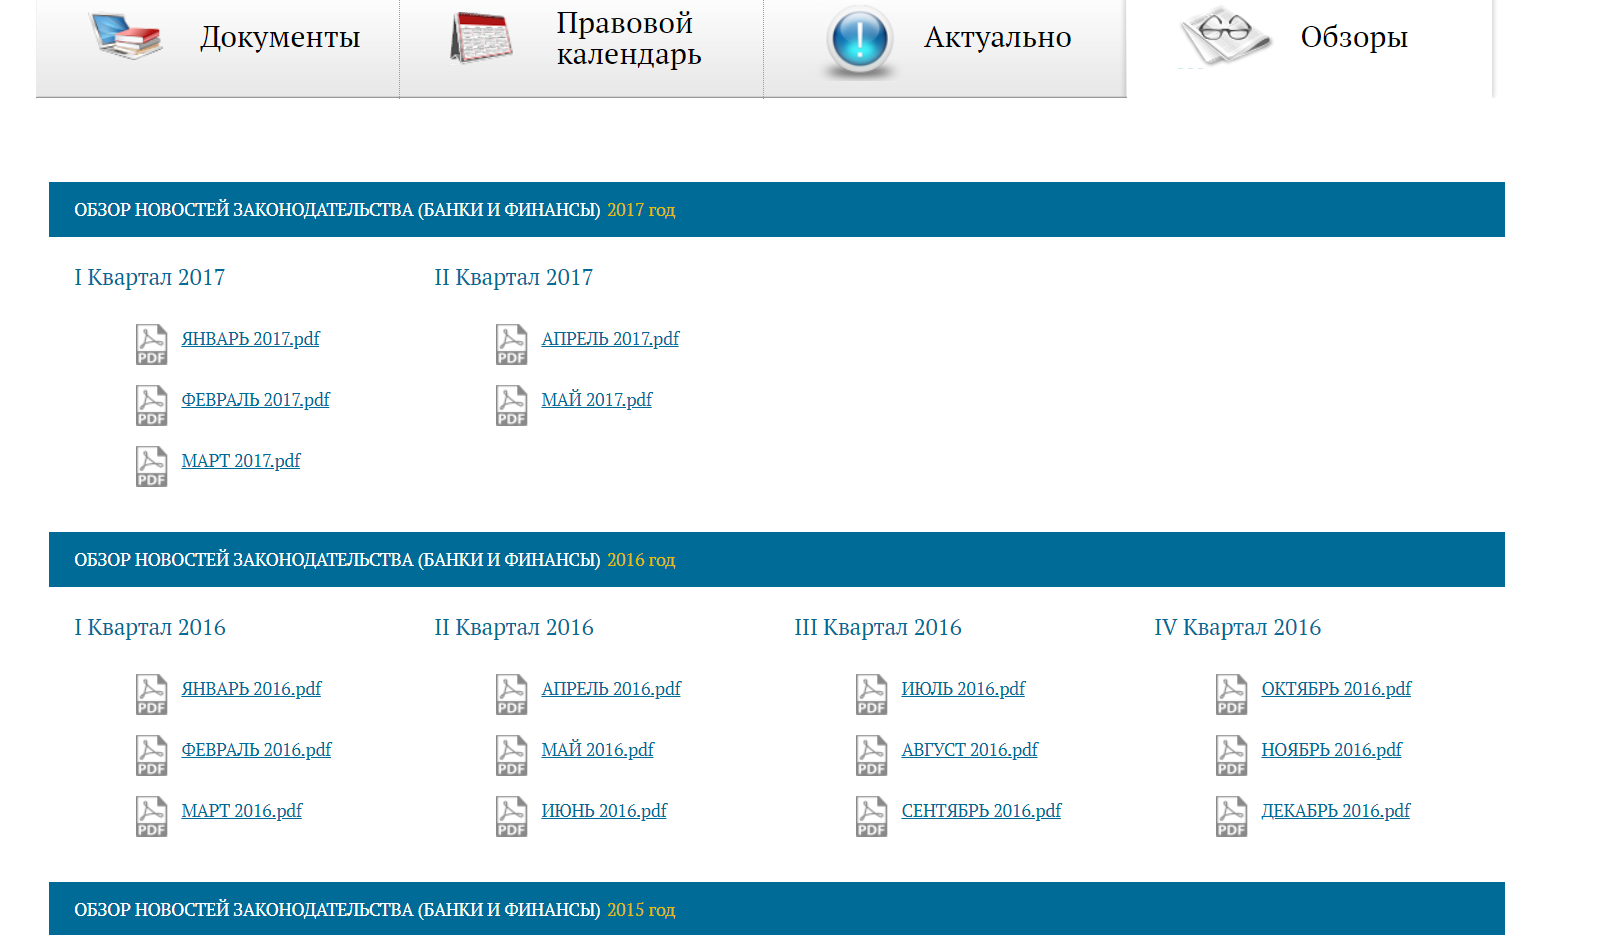The height and width of the screenshot is (935, 1617).
Task: Click the PDF icon beside ЯНВАРЬ 2017.pdf
Action: (x=151, y=344)
